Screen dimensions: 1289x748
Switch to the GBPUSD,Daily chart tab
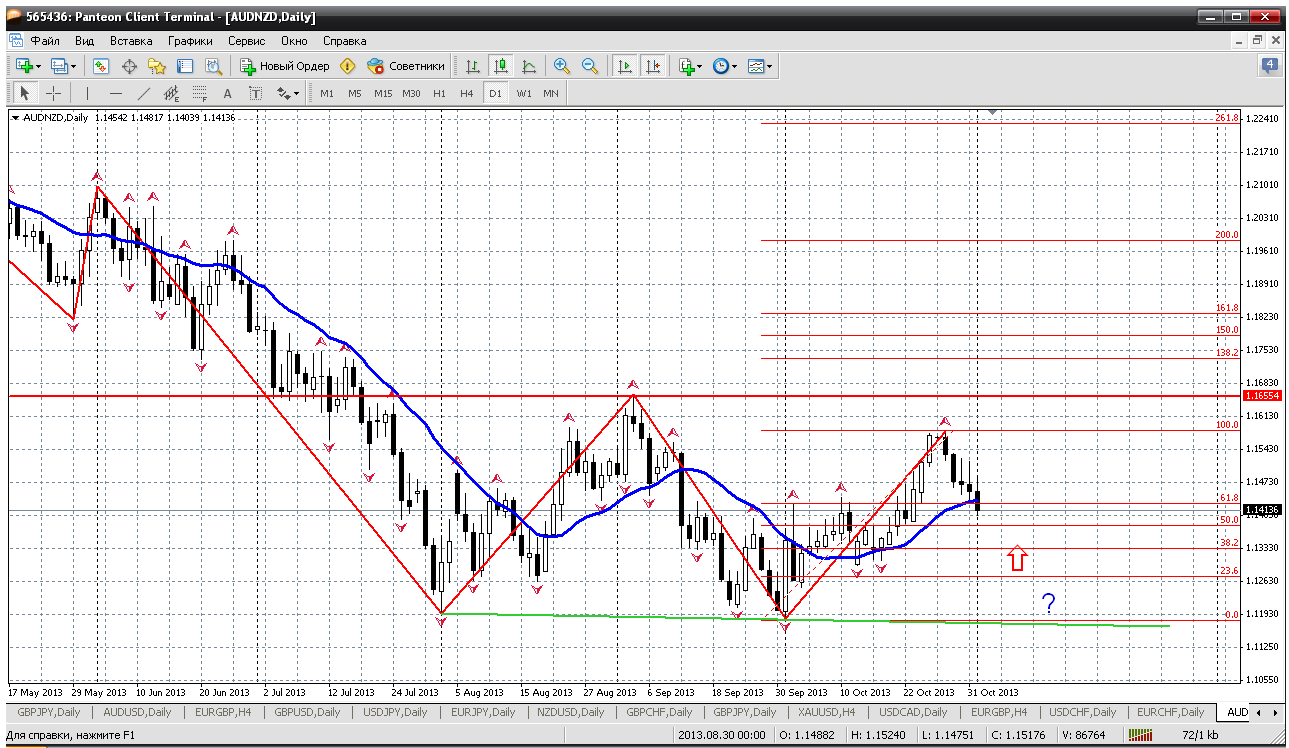[306, 712]
